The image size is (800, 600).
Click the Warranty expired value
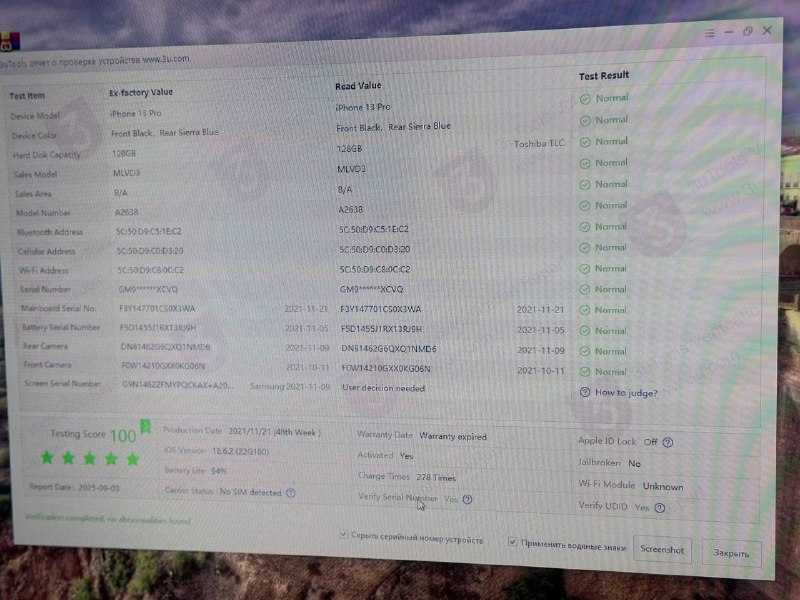pyautogui.click(x=453, y=437)
